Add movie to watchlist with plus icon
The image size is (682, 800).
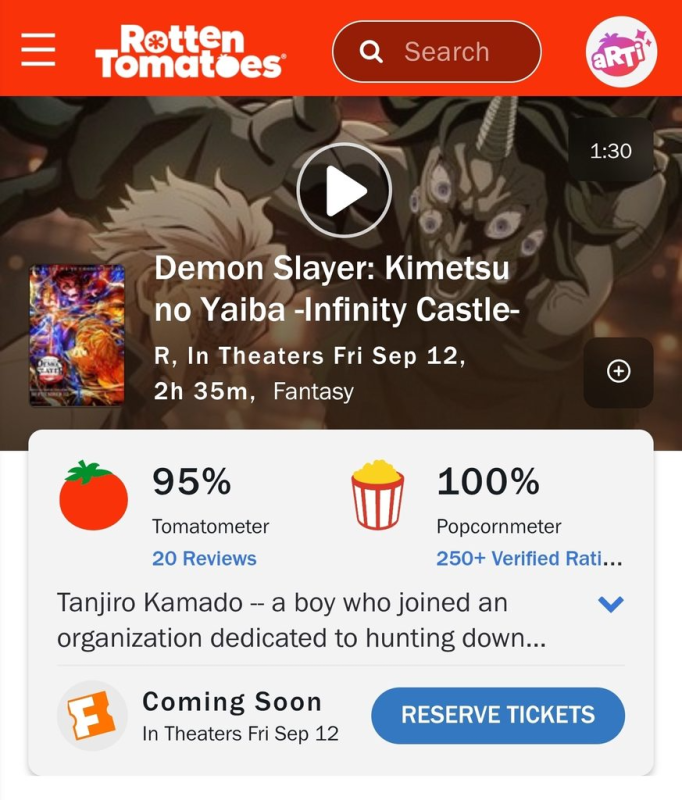[x=618, y=371]
